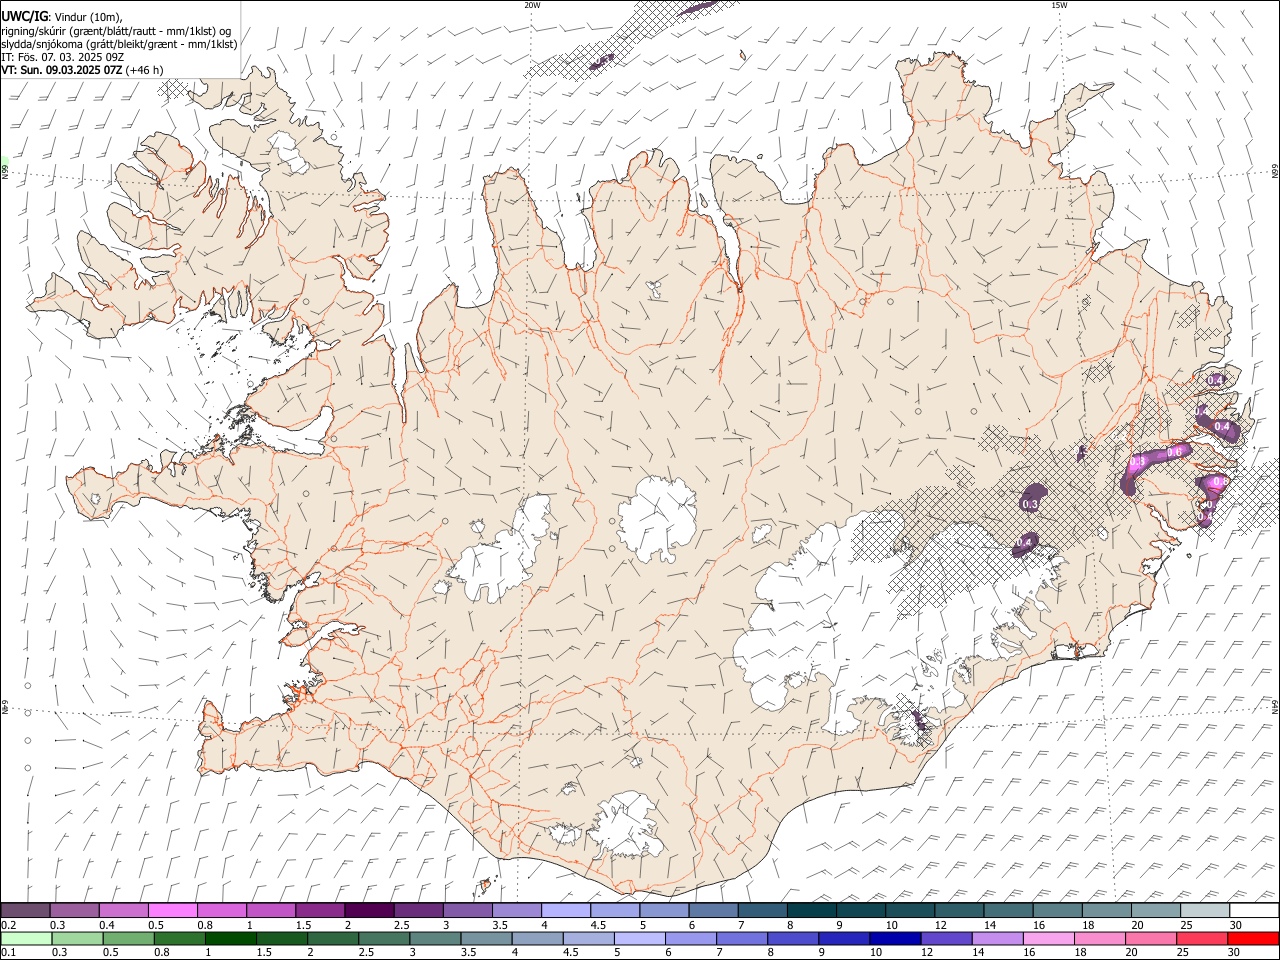Click the 0.2 label under the snow legend
Image resolution: width=1280 pixels, height=960 pixels.
point(8,925)
